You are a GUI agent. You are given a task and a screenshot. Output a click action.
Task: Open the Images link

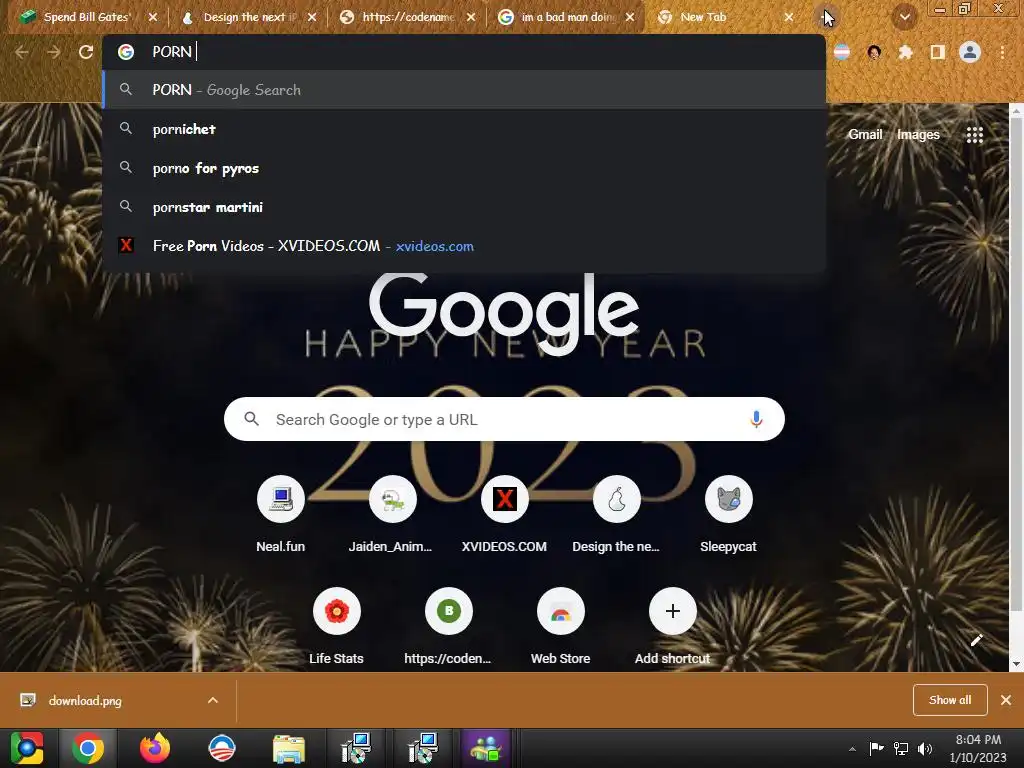point(918,135)
